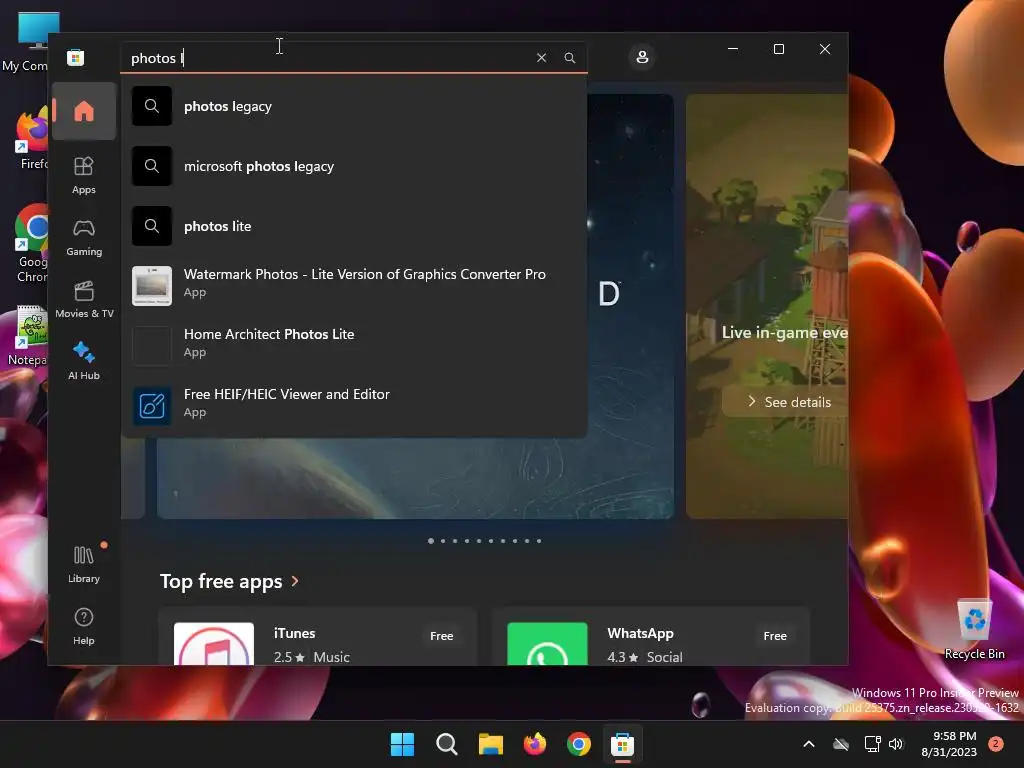Click Watermark Photos app thumbnail icon
Viewport: 1024px width, 768px height.
pos(152,285)
